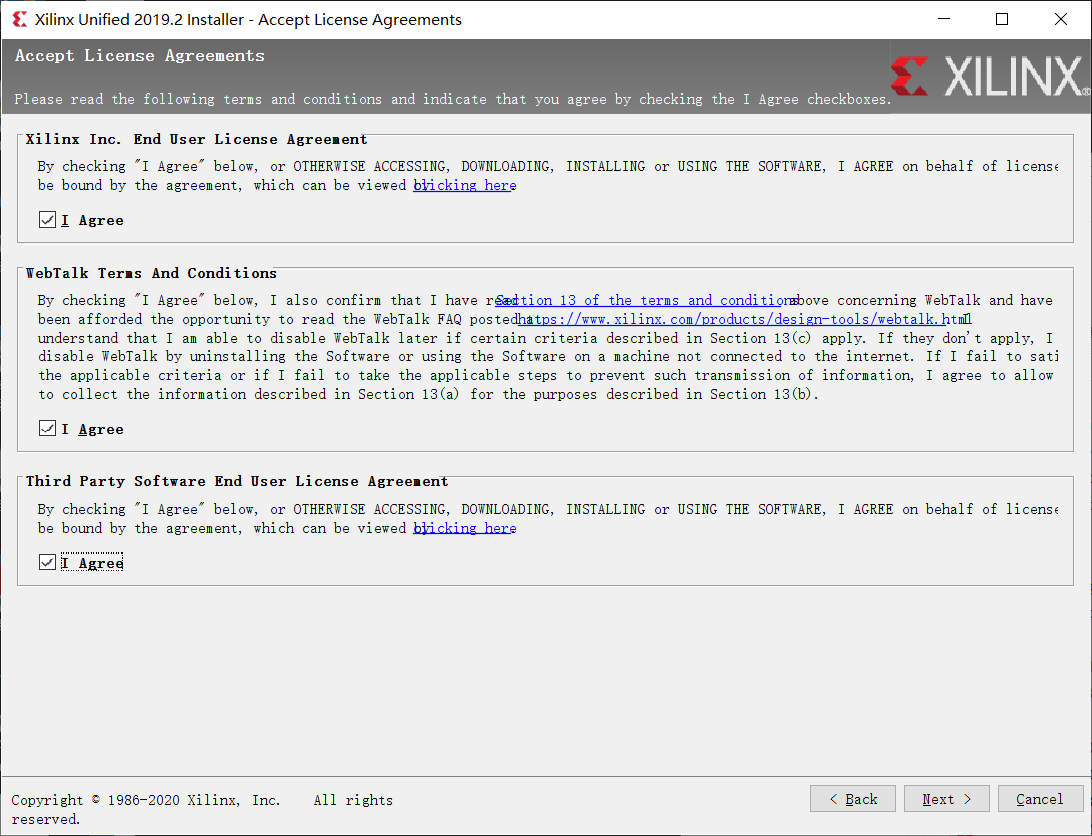The image size is (1092, 836).
Task: Proceed with the Next button
Action: pos(946,799)
